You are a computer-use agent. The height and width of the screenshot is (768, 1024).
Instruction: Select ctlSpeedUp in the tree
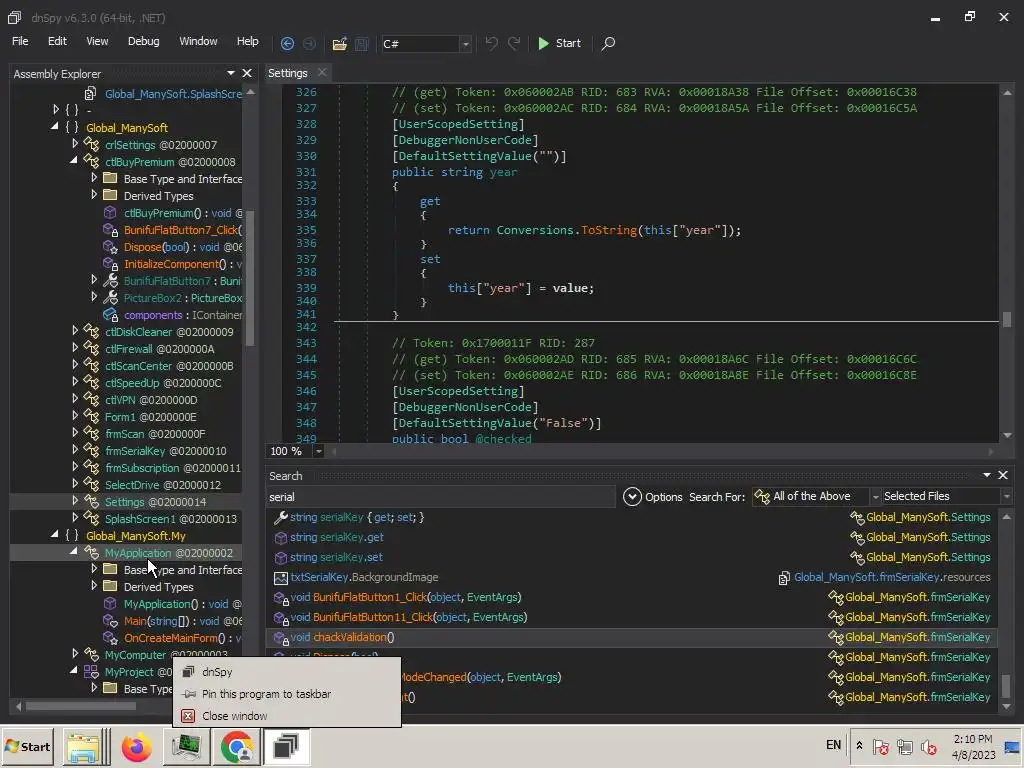coord(163,383)
